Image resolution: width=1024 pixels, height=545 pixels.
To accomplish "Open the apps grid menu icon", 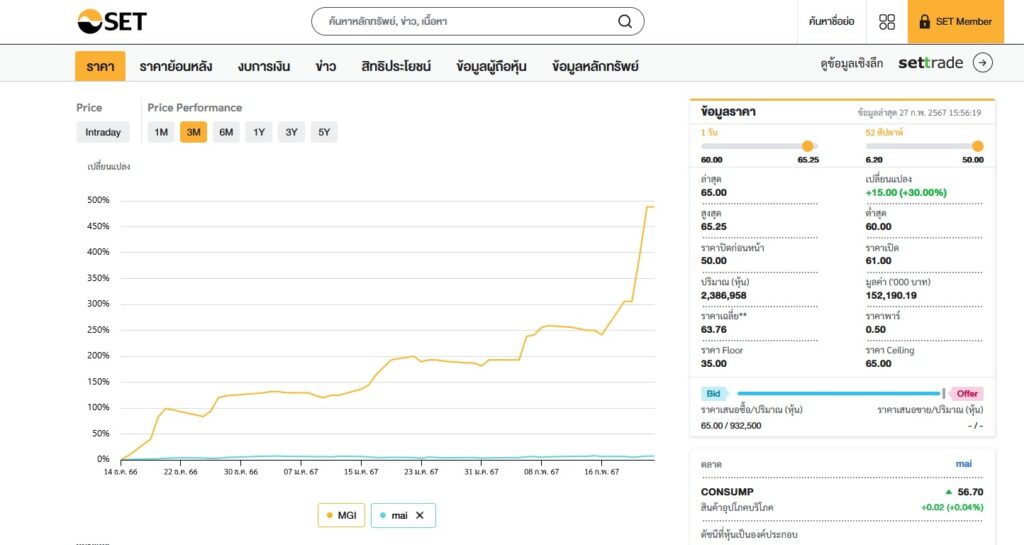I will (887, 22).
